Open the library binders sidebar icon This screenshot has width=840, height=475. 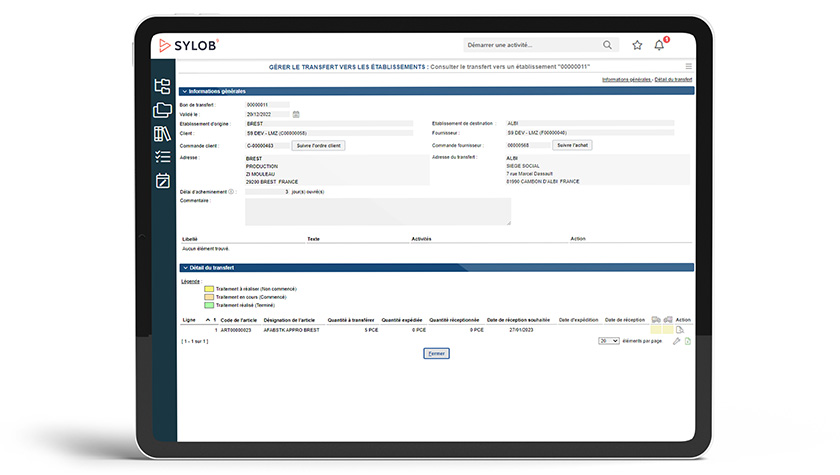(162, 133)
